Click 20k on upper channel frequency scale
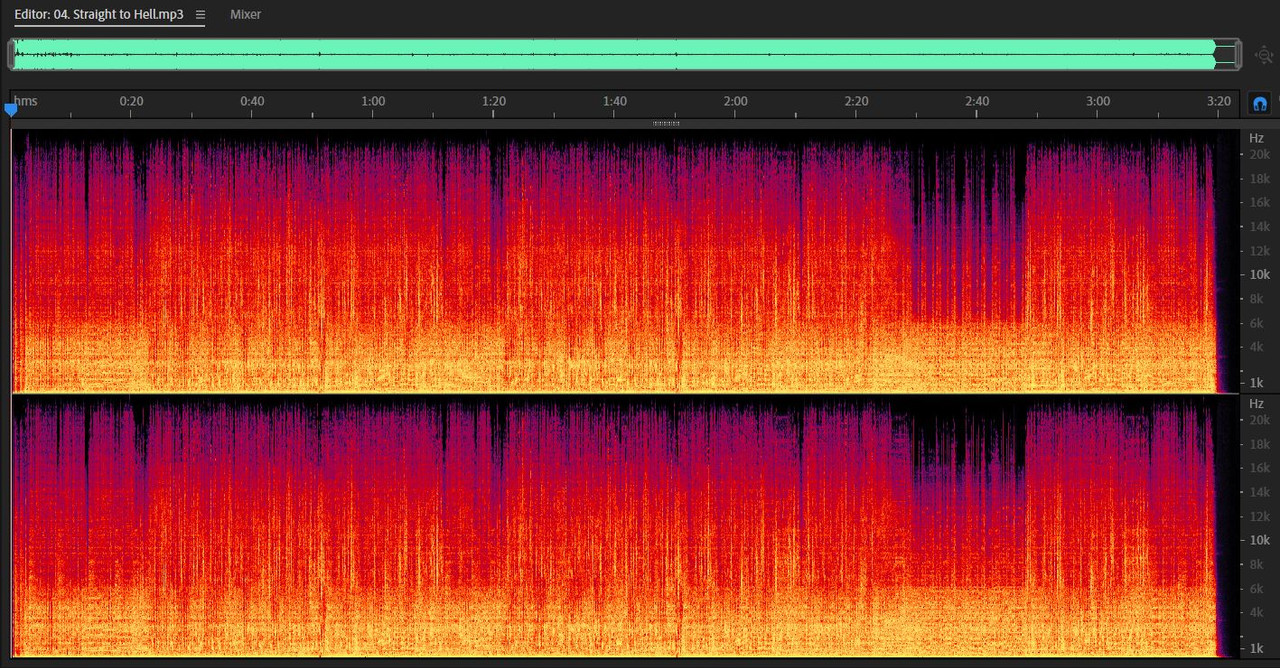This screenshot has width=1280, height=668. click(x=1259, y=155)
